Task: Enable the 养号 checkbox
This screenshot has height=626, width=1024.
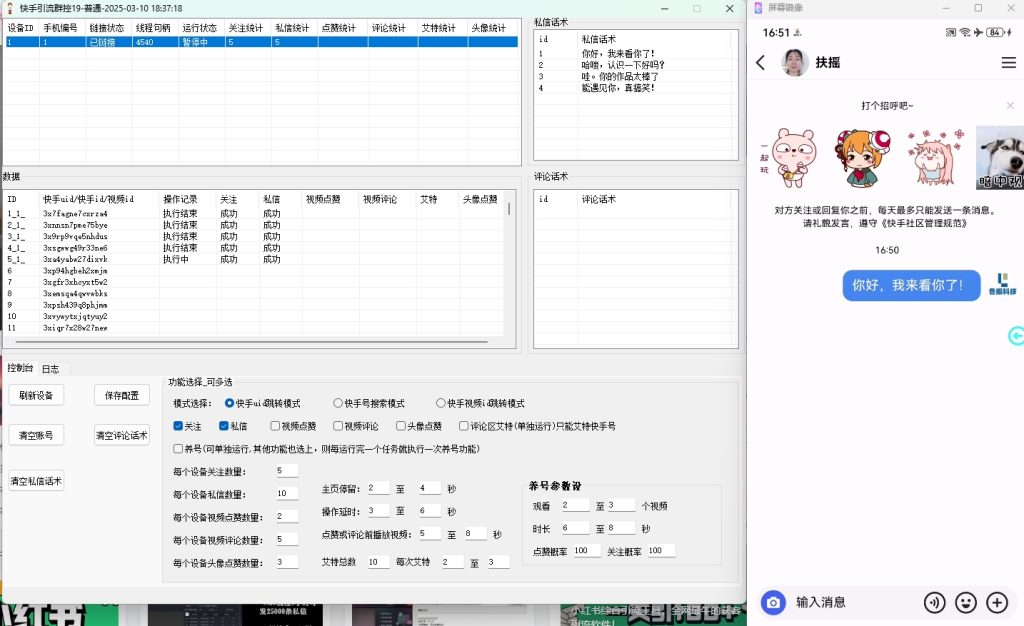Action: [179, 449]
